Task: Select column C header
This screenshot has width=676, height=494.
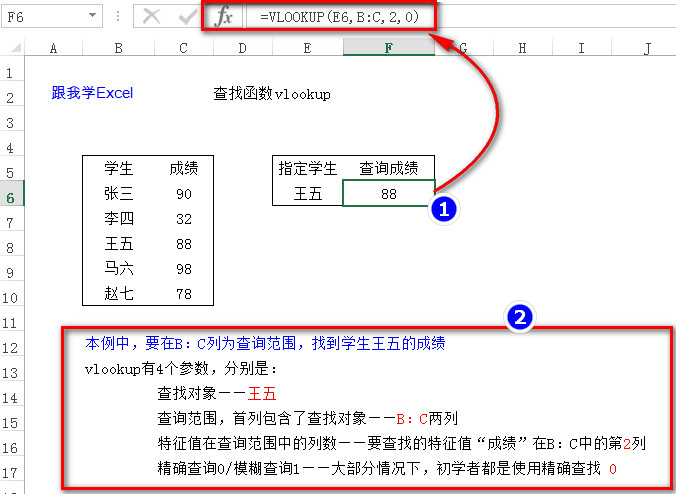Action: (x=184, y=48)
